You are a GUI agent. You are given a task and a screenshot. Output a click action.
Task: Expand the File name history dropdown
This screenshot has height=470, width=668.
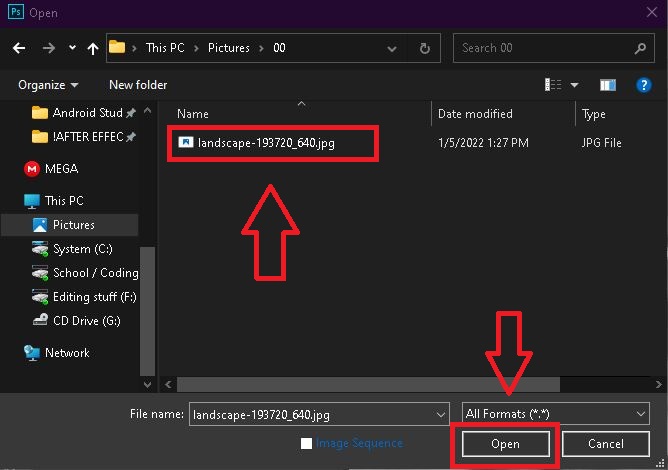(x=441, y=413)
